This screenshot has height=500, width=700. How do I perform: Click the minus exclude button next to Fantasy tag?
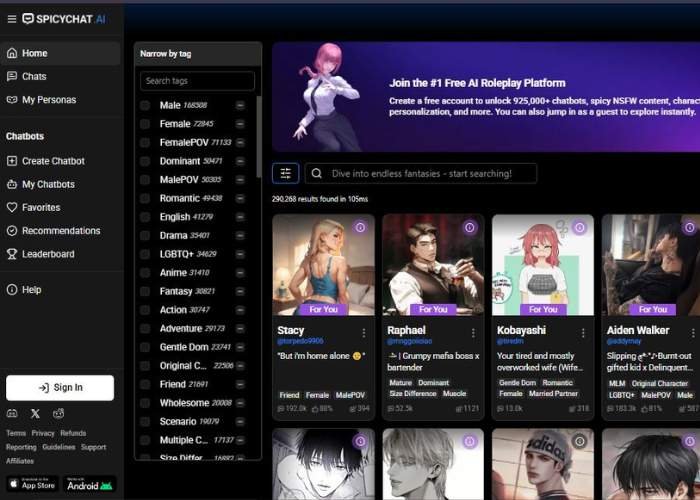click(x=240, y=291)
